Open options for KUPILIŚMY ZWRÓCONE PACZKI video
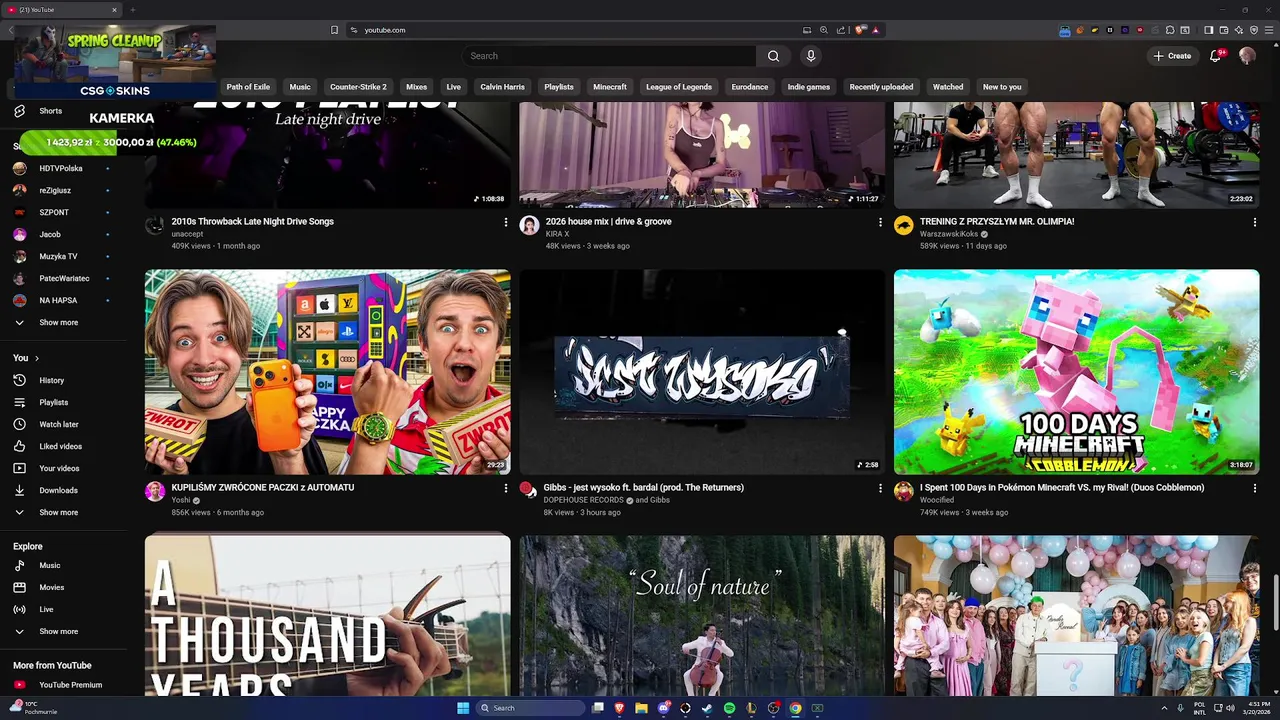 coord(506,488)
